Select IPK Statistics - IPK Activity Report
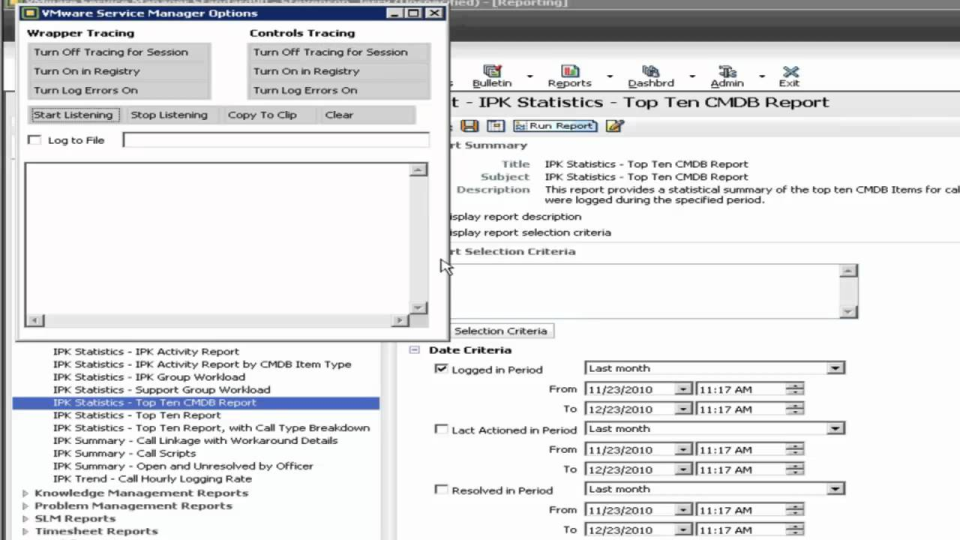 pos(146,351)
